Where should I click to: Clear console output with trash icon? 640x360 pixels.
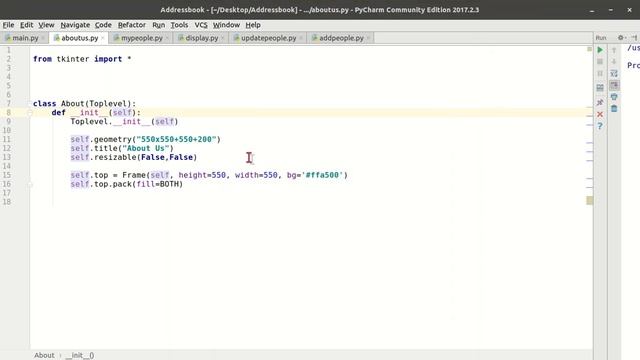pyautogui.click(x=614, y=109)
